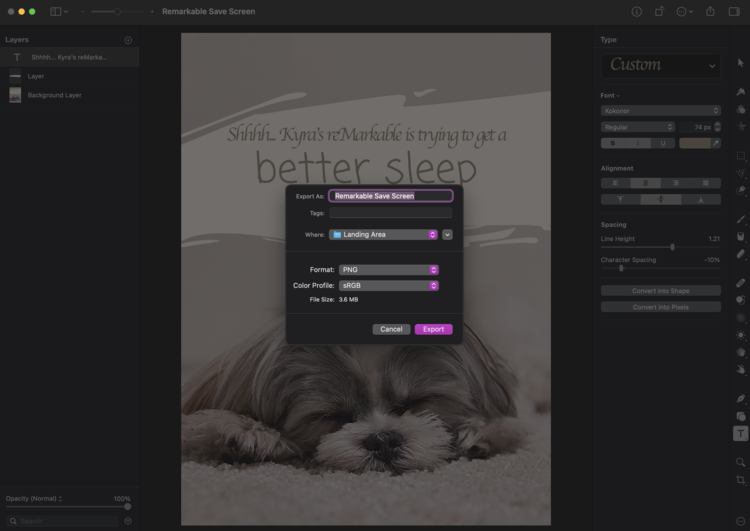Collapse the Font section header
The width and height of the screenshot is (750, 531).
tap(610, 96)
